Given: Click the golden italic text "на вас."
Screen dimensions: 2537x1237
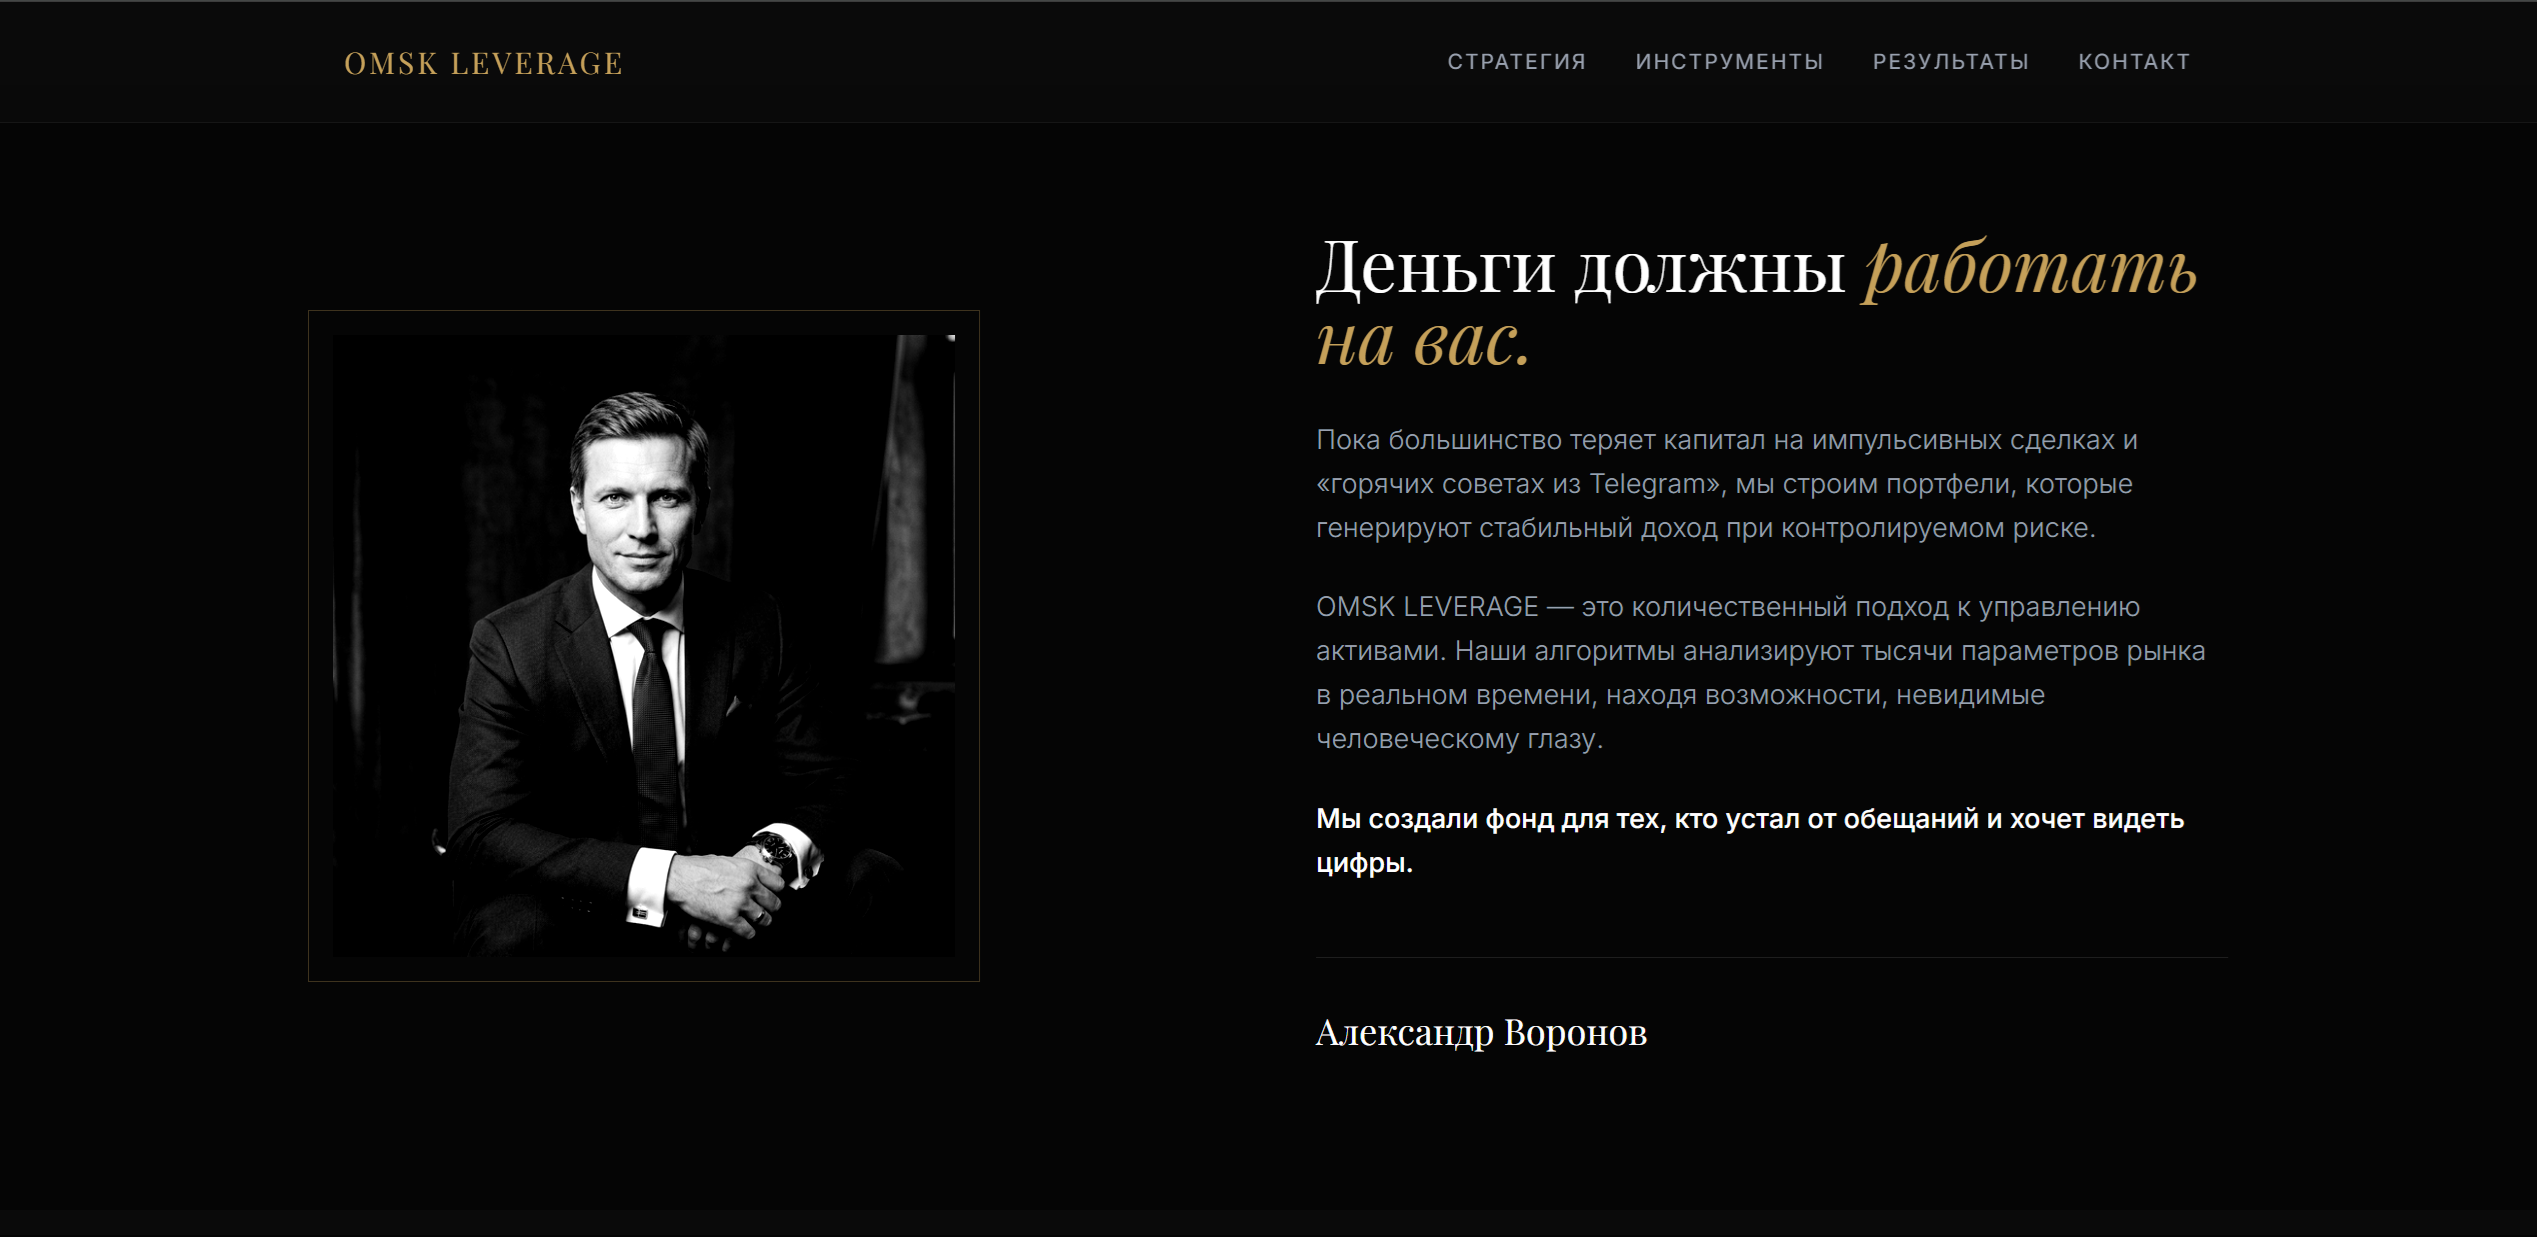Looking at the screenshot, I should (x=1423, y=343).
